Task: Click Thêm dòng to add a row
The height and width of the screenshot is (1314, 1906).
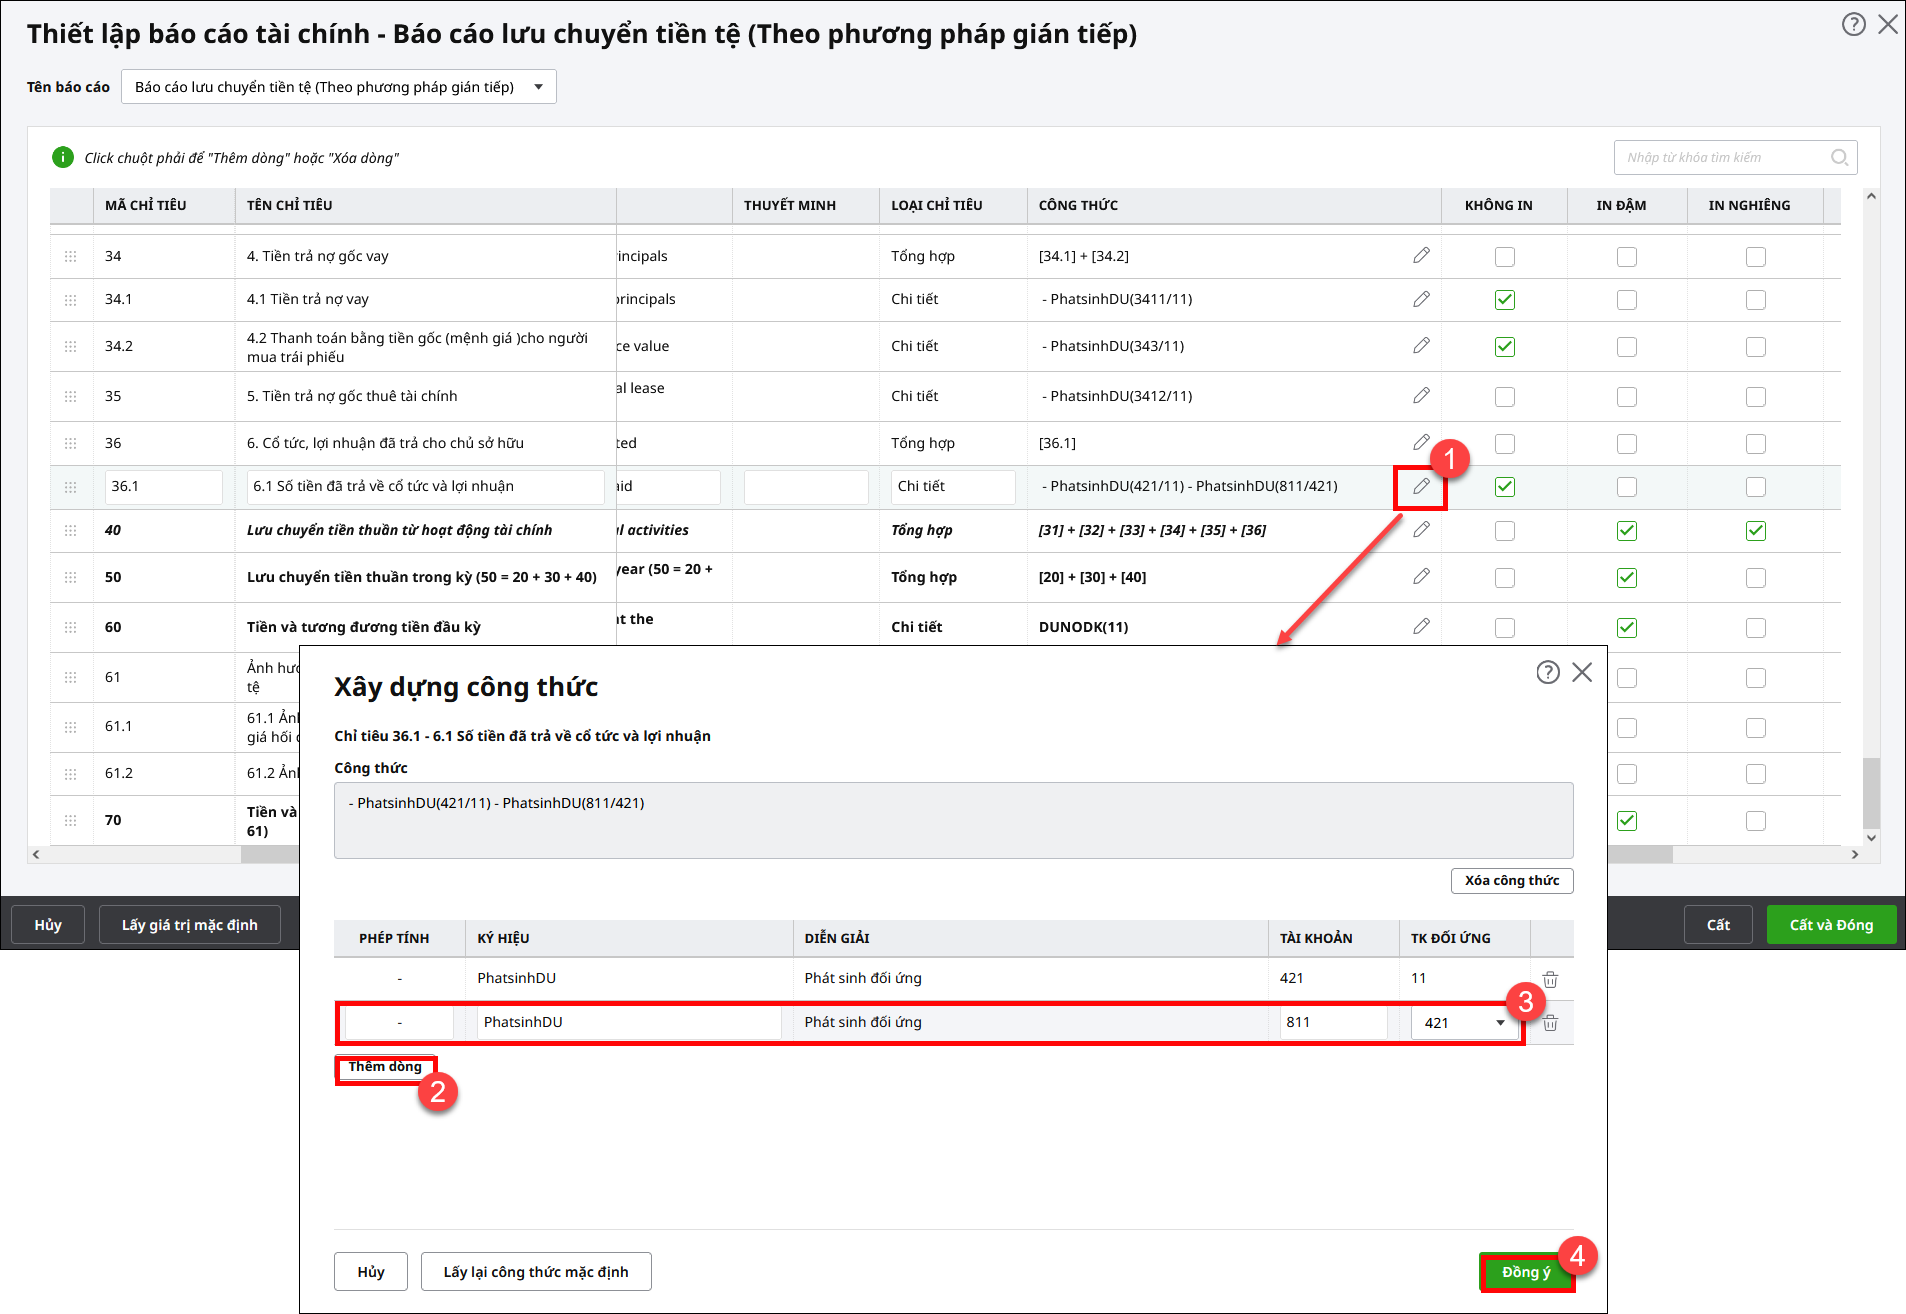Action: [x=385, y=1067]
